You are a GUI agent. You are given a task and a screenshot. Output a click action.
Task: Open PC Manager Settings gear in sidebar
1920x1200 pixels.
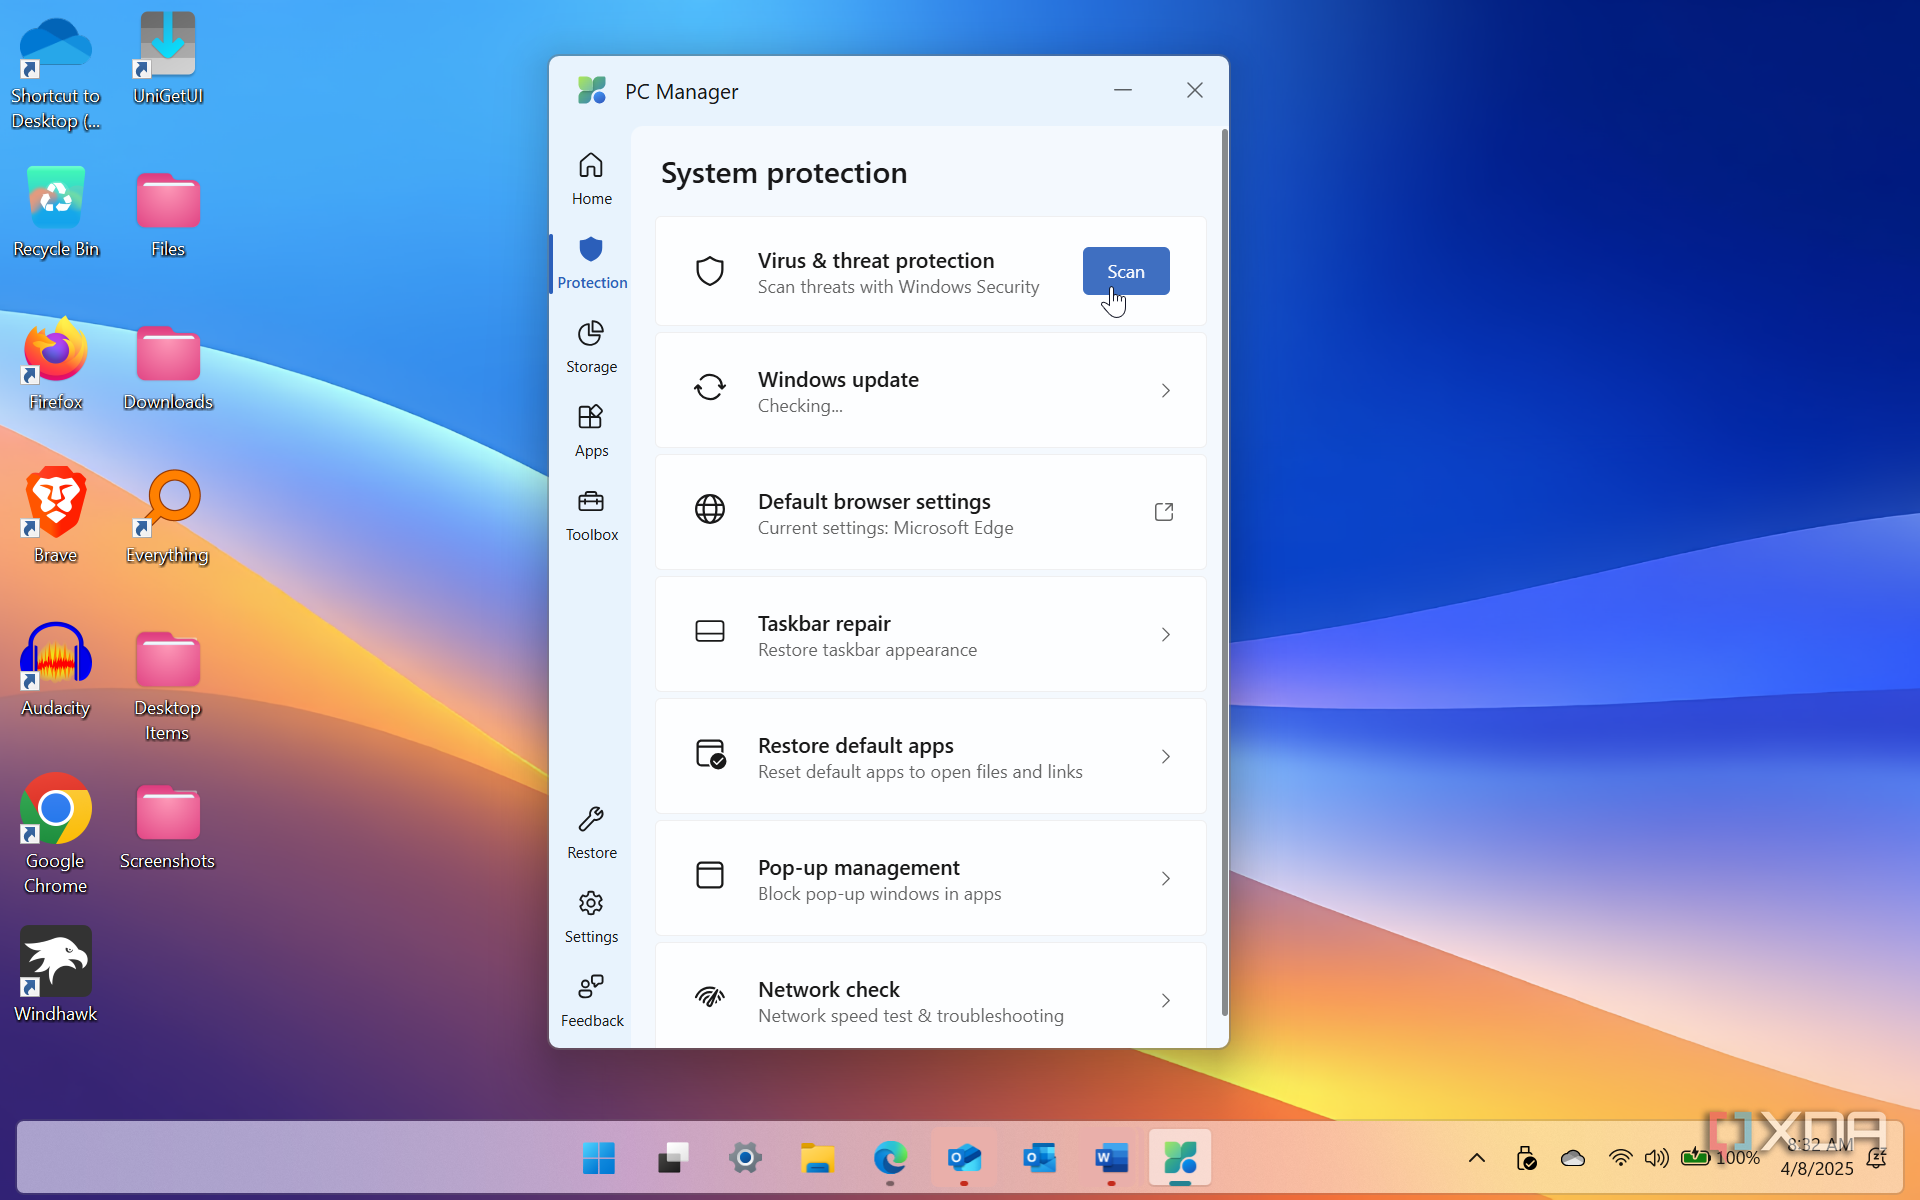tap(591, 916)
